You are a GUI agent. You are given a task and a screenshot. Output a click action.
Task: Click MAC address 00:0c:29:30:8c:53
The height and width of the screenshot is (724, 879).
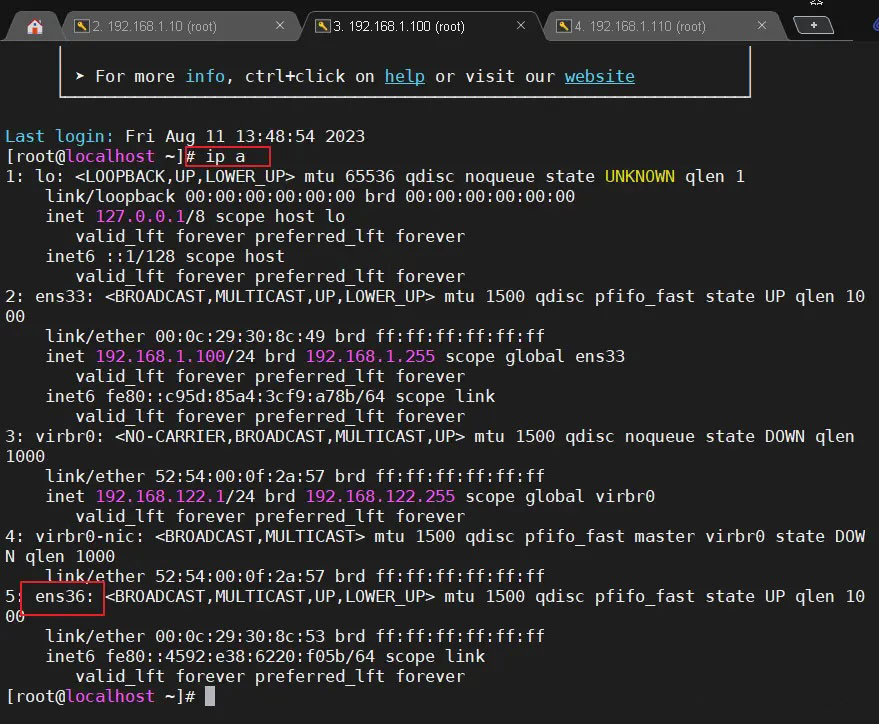(x=240, y=636)
